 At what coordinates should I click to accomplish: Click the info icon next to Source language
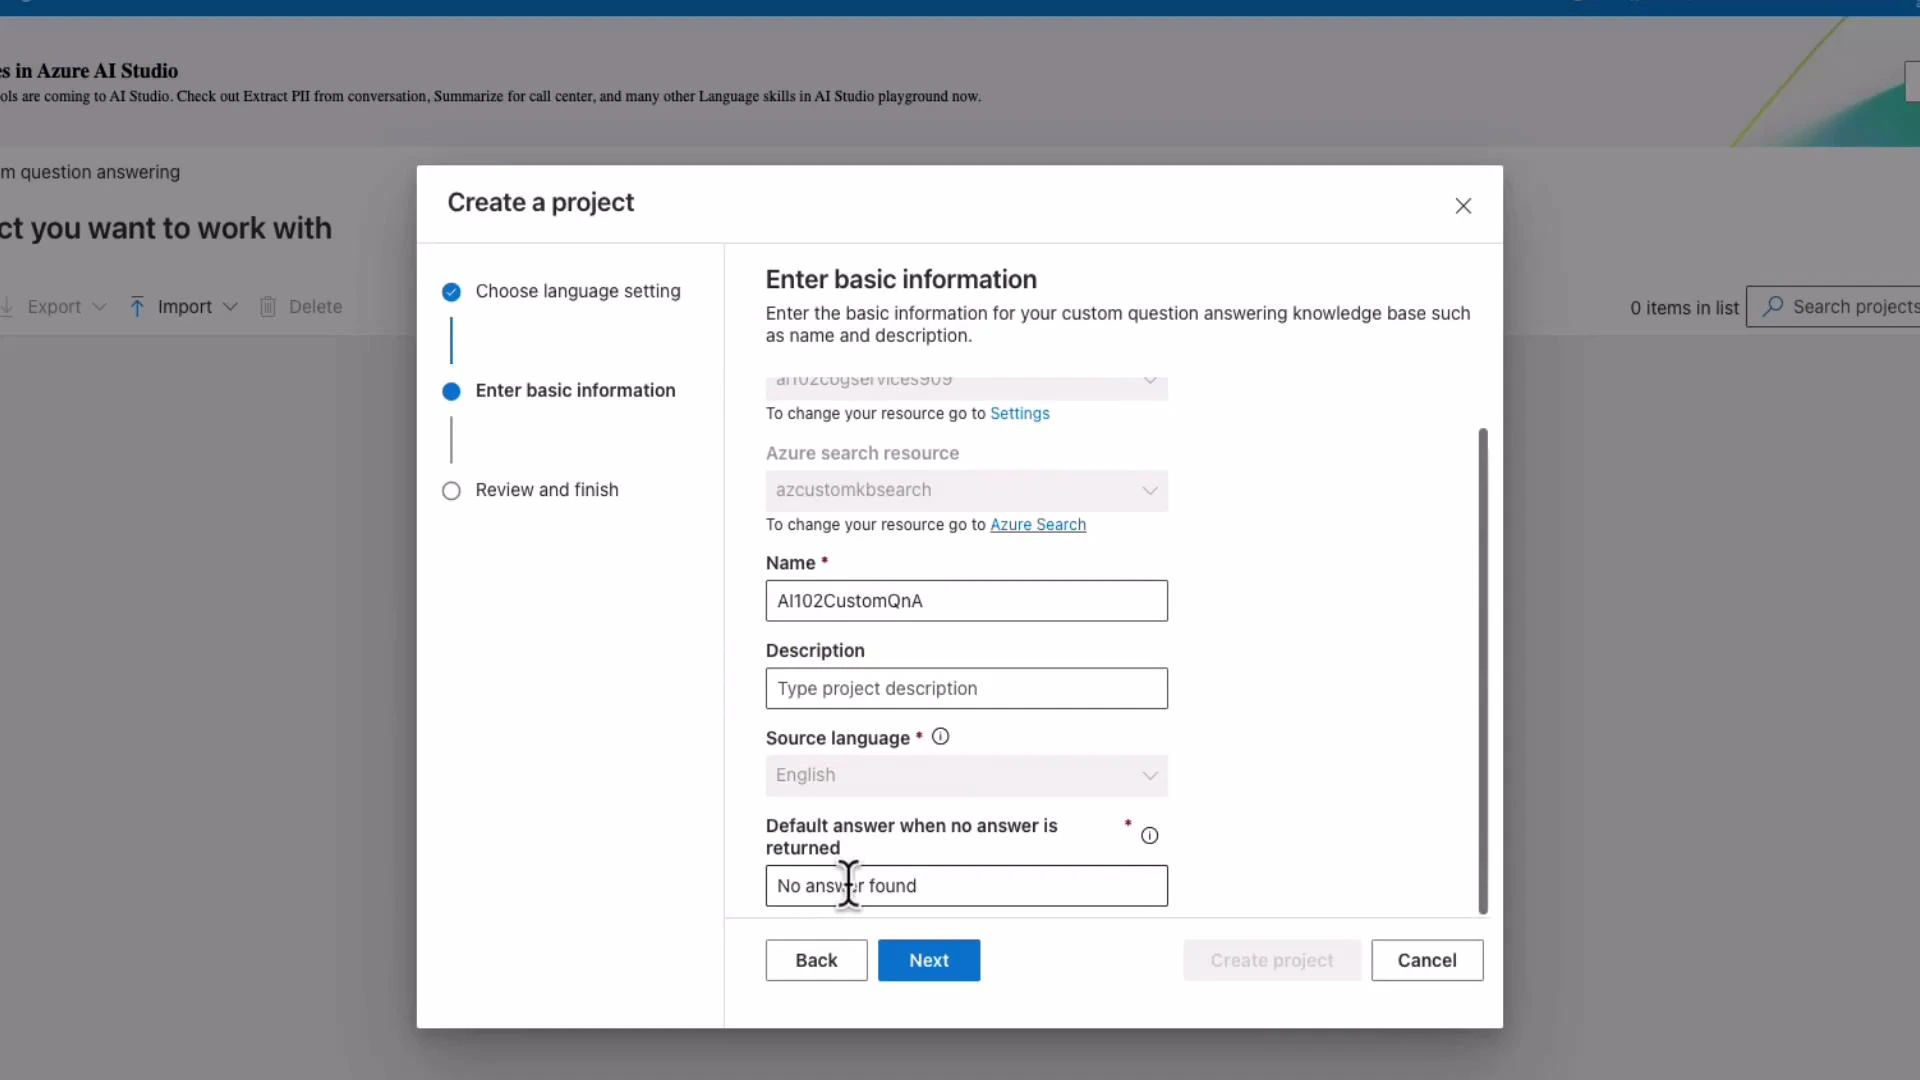939,736
